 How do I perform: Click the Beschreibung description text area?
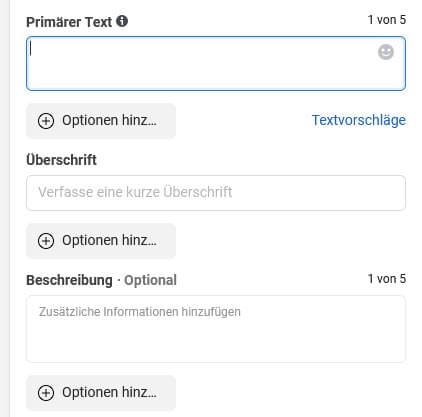216,329
